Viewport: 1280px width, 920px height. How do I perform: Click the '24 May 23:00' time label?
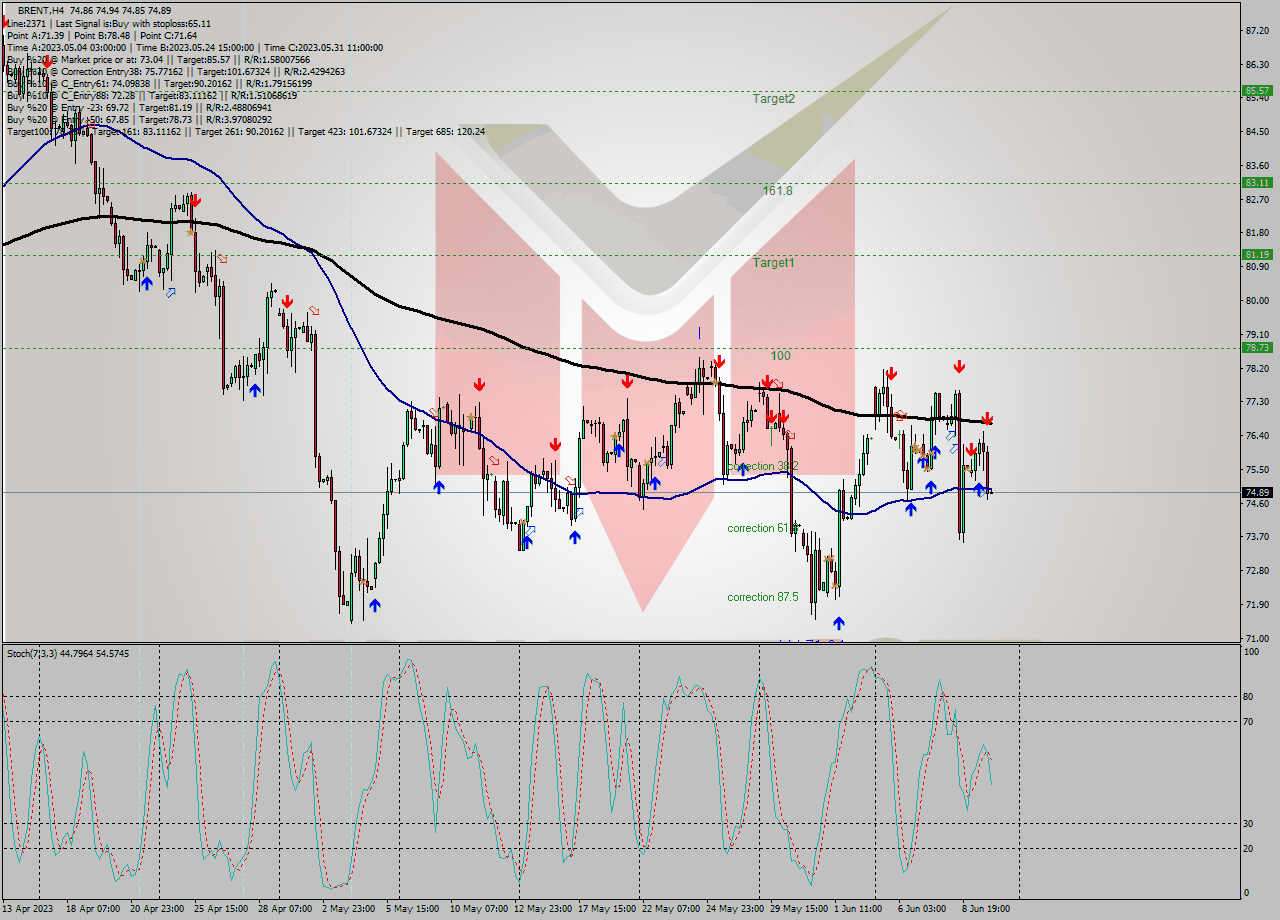coord(735,909)
